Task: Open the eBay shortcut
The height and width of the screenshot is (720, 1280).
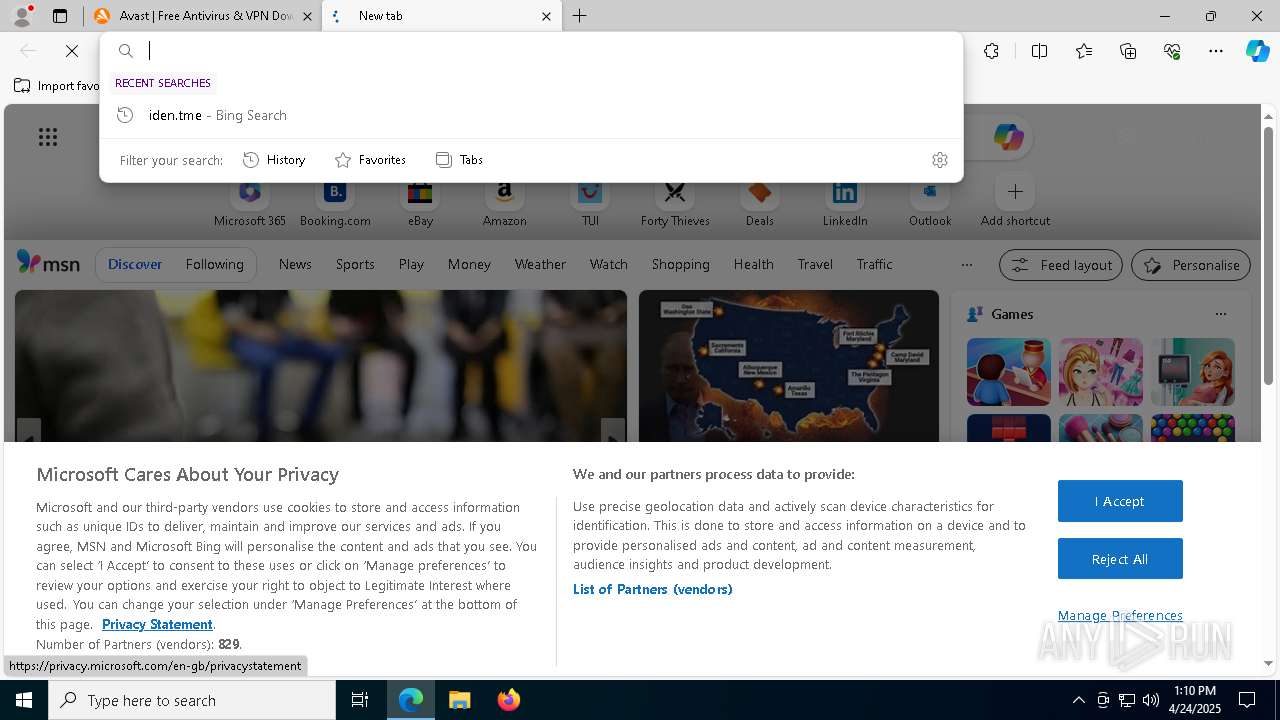Action: [420, 203]
